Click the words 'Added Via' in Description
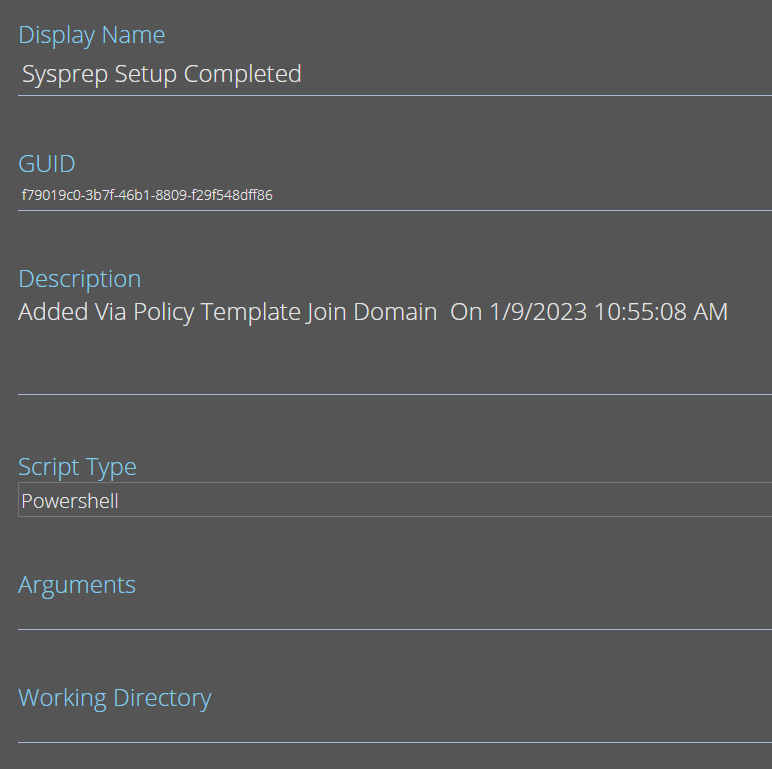Image resolution: width=772 pixels, height=769 pixels. (72, 312)
